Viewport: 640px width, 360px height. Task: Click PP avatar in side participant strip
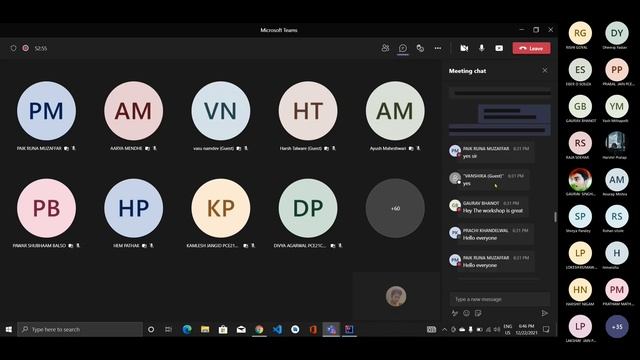click(617, 70)
